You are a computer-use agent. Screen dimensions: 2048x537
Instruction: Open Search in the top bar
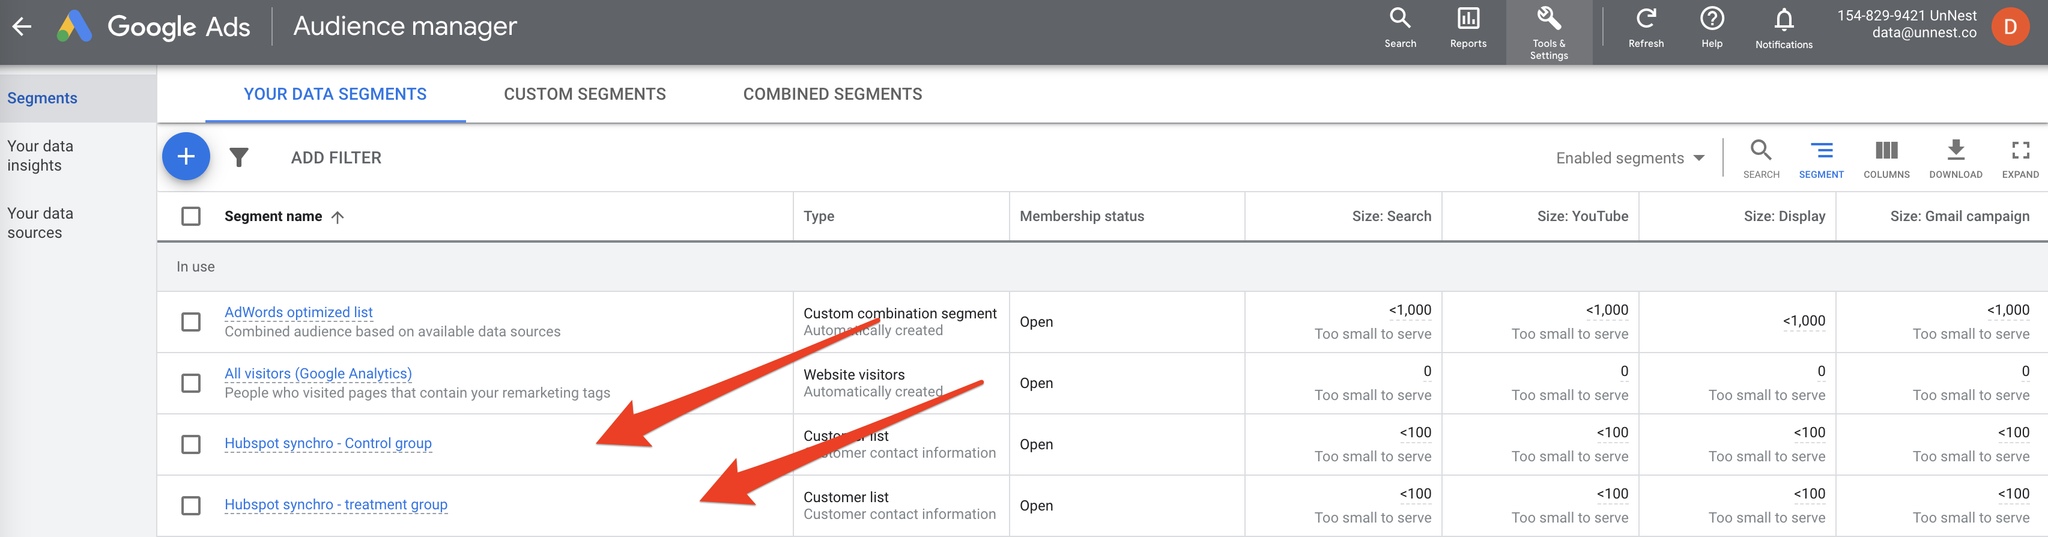point(1400,28)
